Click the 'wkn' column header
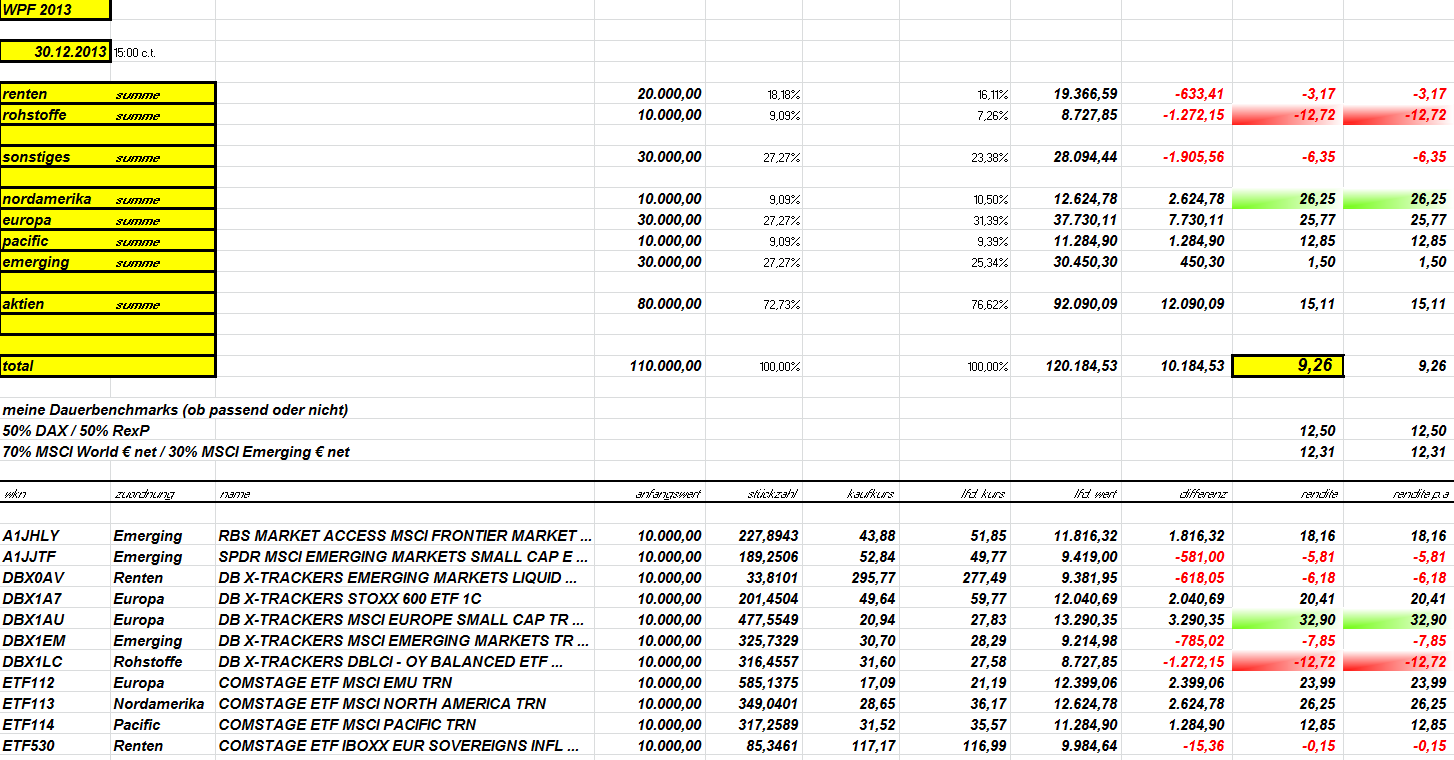The height and width of the screenshot is (760, 1454). tap(15, 494)
